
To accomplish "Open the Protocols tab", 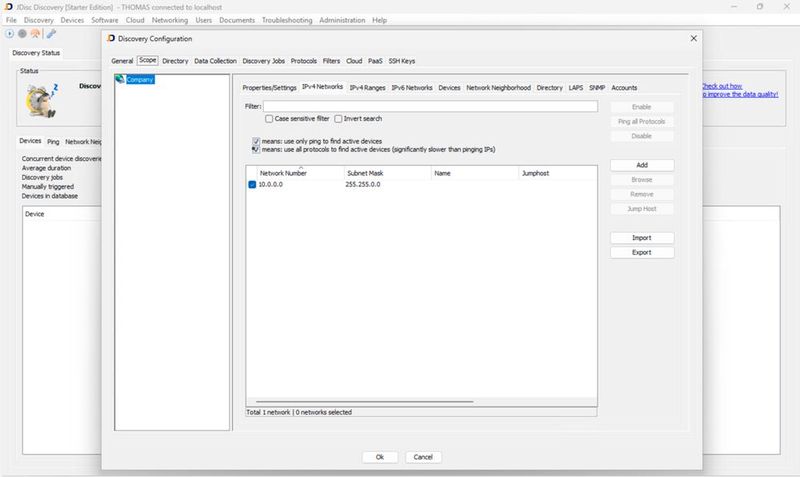I will [x=304, y=61].
